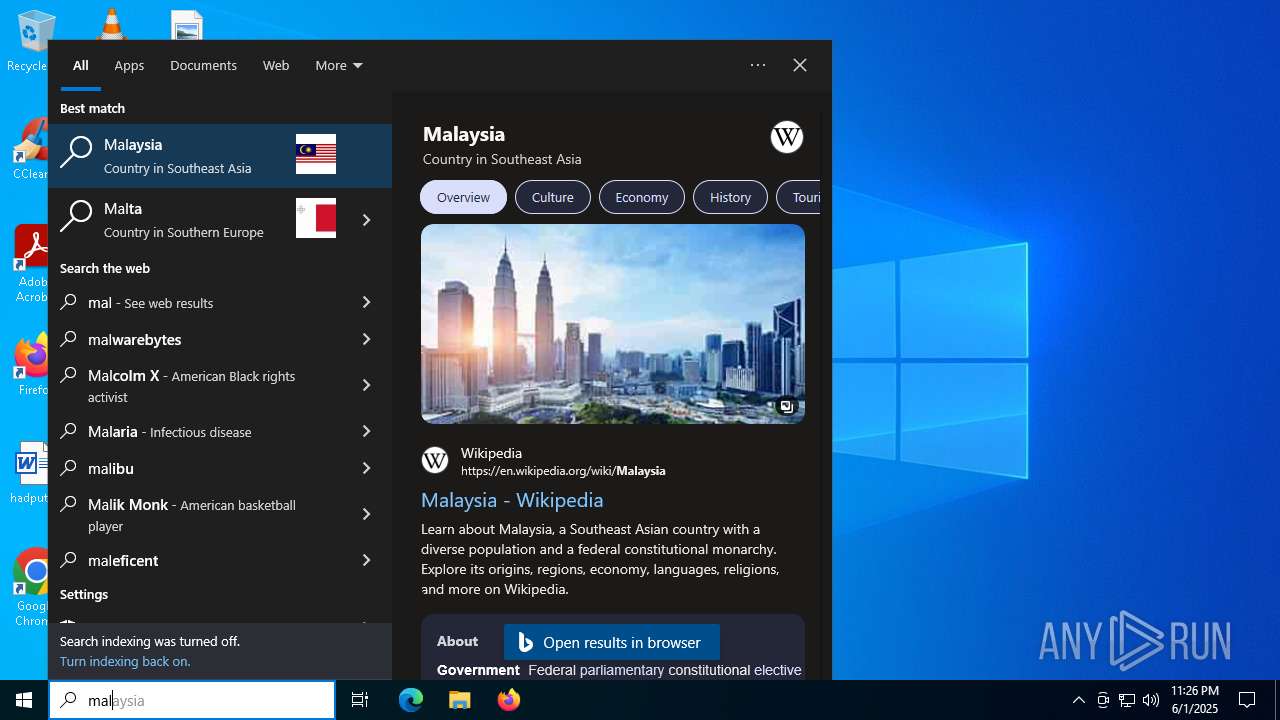Expand the Malik Monk suggestion arrow
The image size is (1280, 720).
click(366, 514)
